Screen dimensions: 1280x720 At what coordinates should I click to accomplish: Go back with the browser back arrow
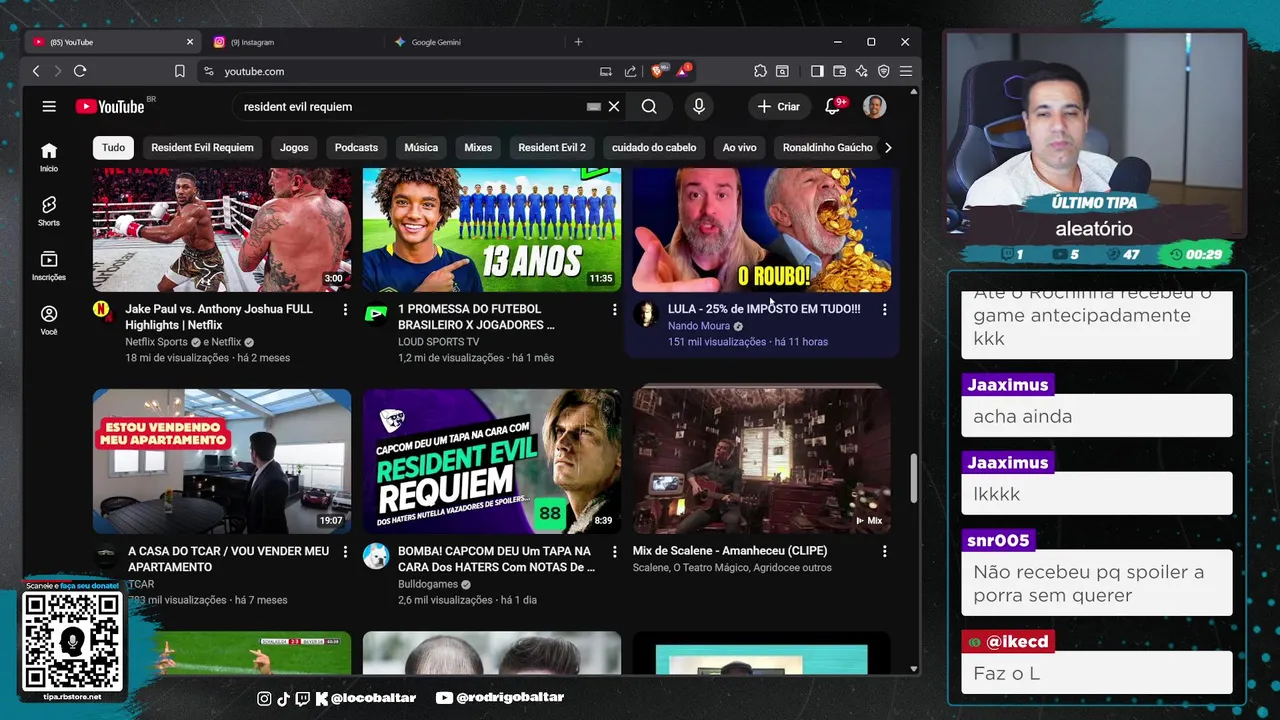click(x=36, y=71)
